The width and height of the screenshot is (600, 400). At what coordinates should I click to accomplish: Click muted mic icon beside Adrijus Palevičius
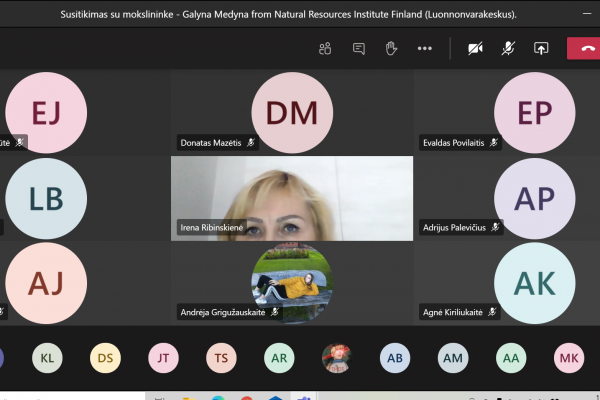pyautogui.click(x=495, y=227)
